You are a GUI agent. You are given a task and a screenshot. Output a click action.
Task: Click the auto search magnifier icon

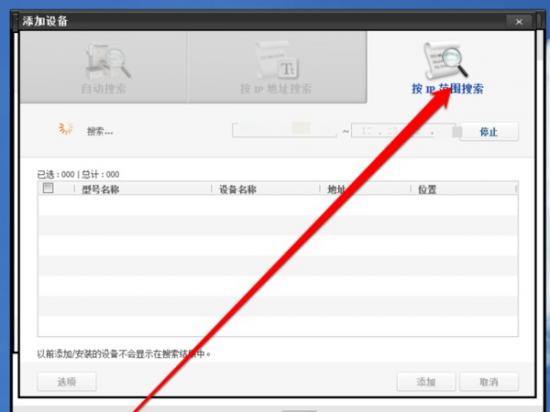(108, 61)
